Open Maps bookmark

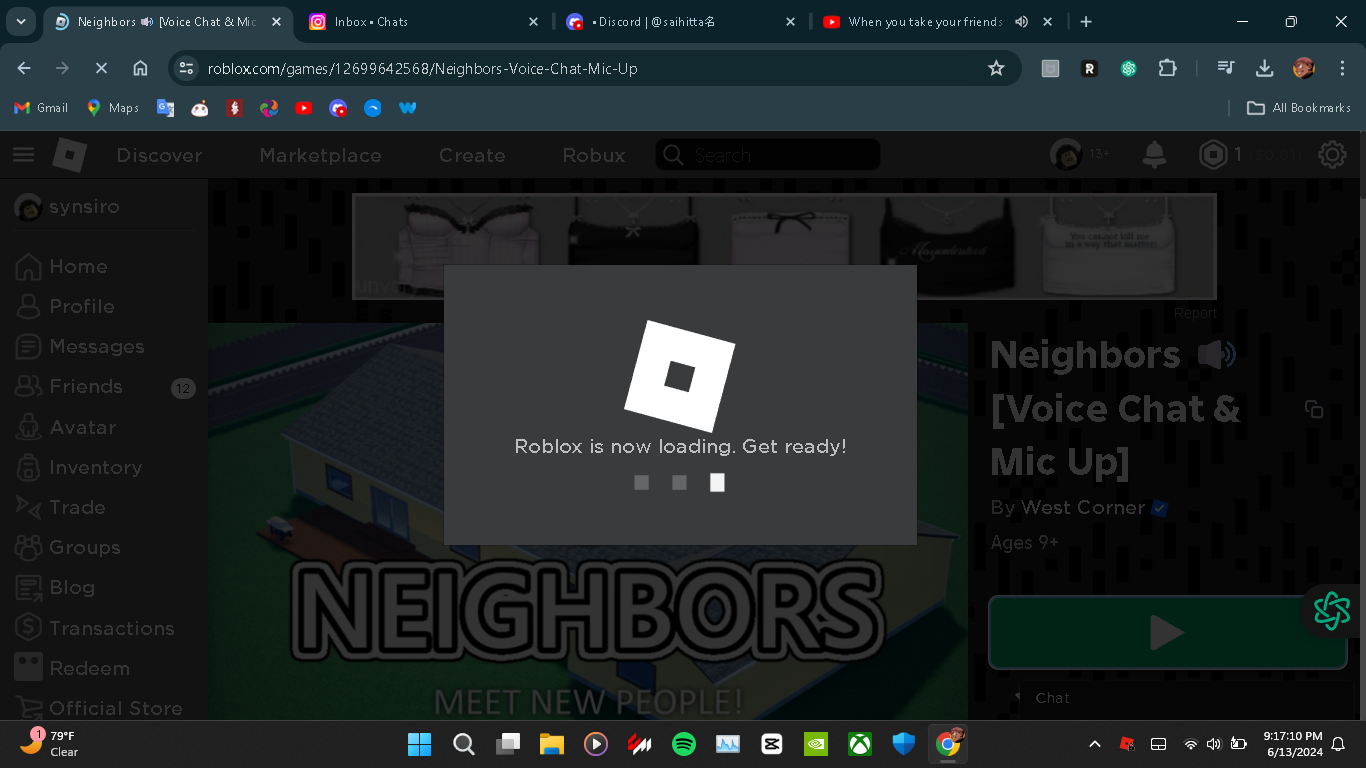pos(113,108)
